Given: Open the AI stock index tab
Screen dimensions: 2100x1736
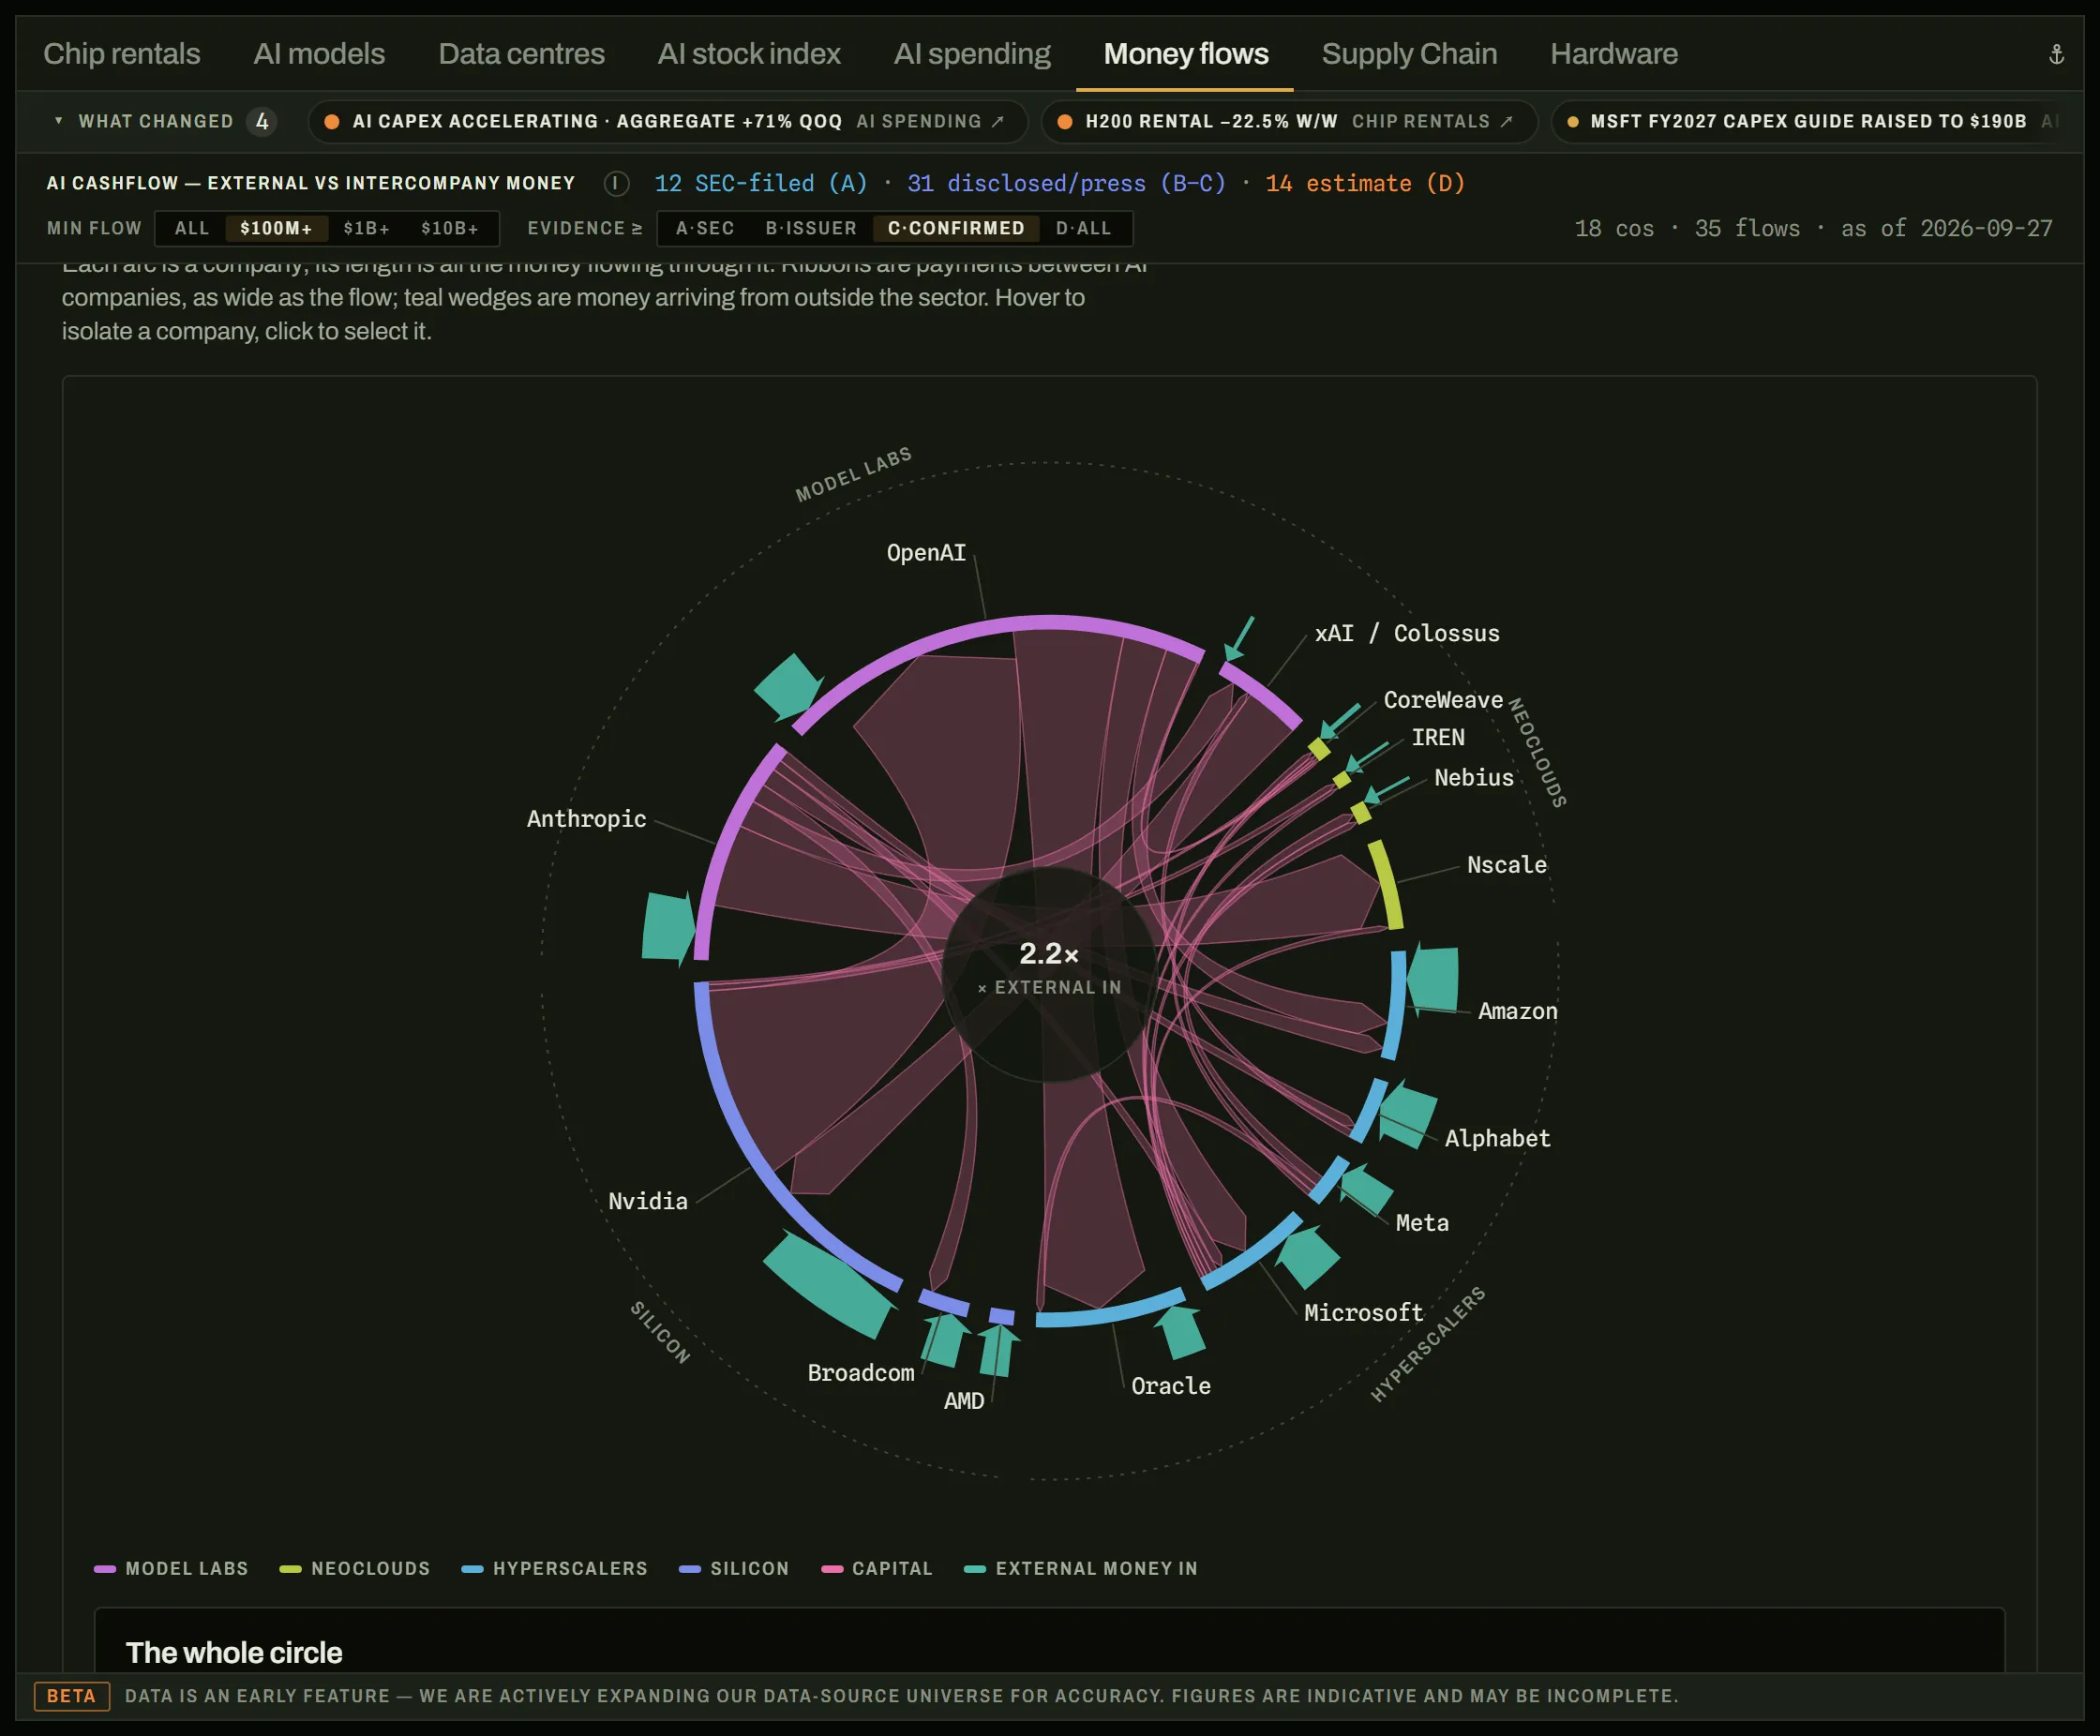Looking at the screenshot, I should 748,54.
